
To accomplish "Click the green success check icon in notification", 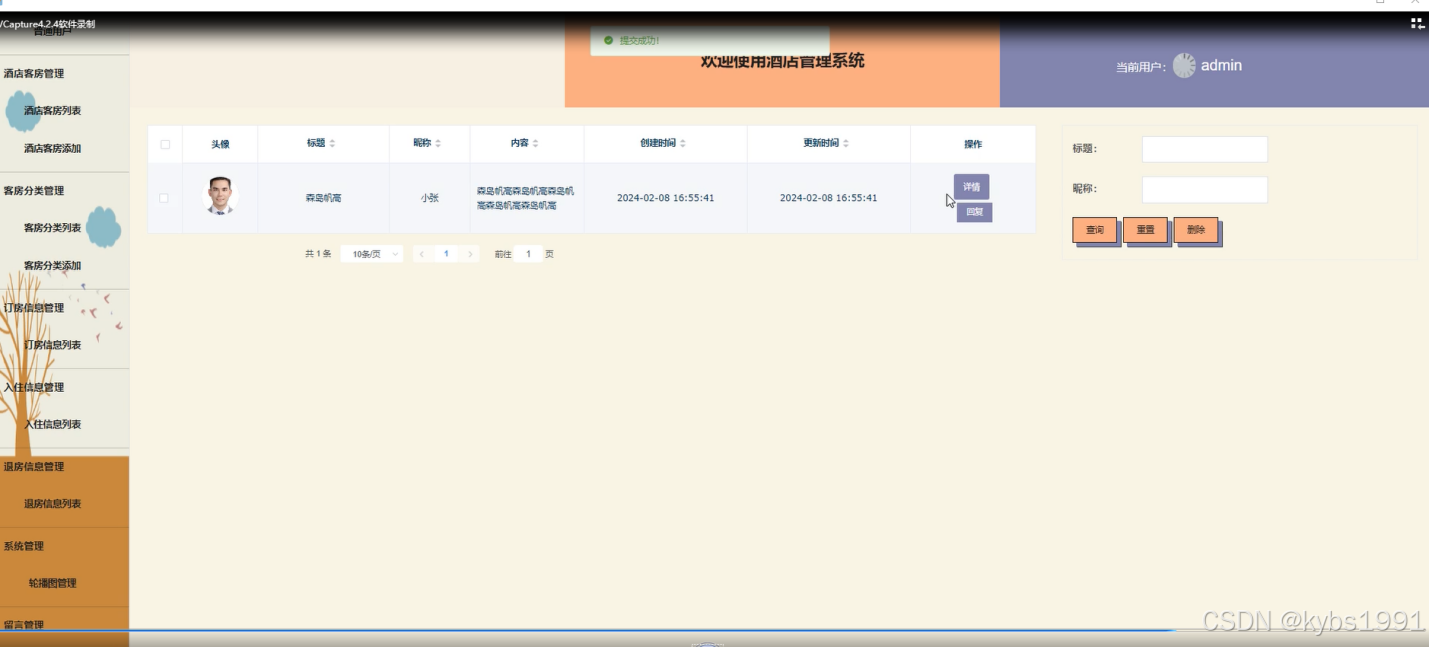I will pyautogui.click(x=608, y=41).
